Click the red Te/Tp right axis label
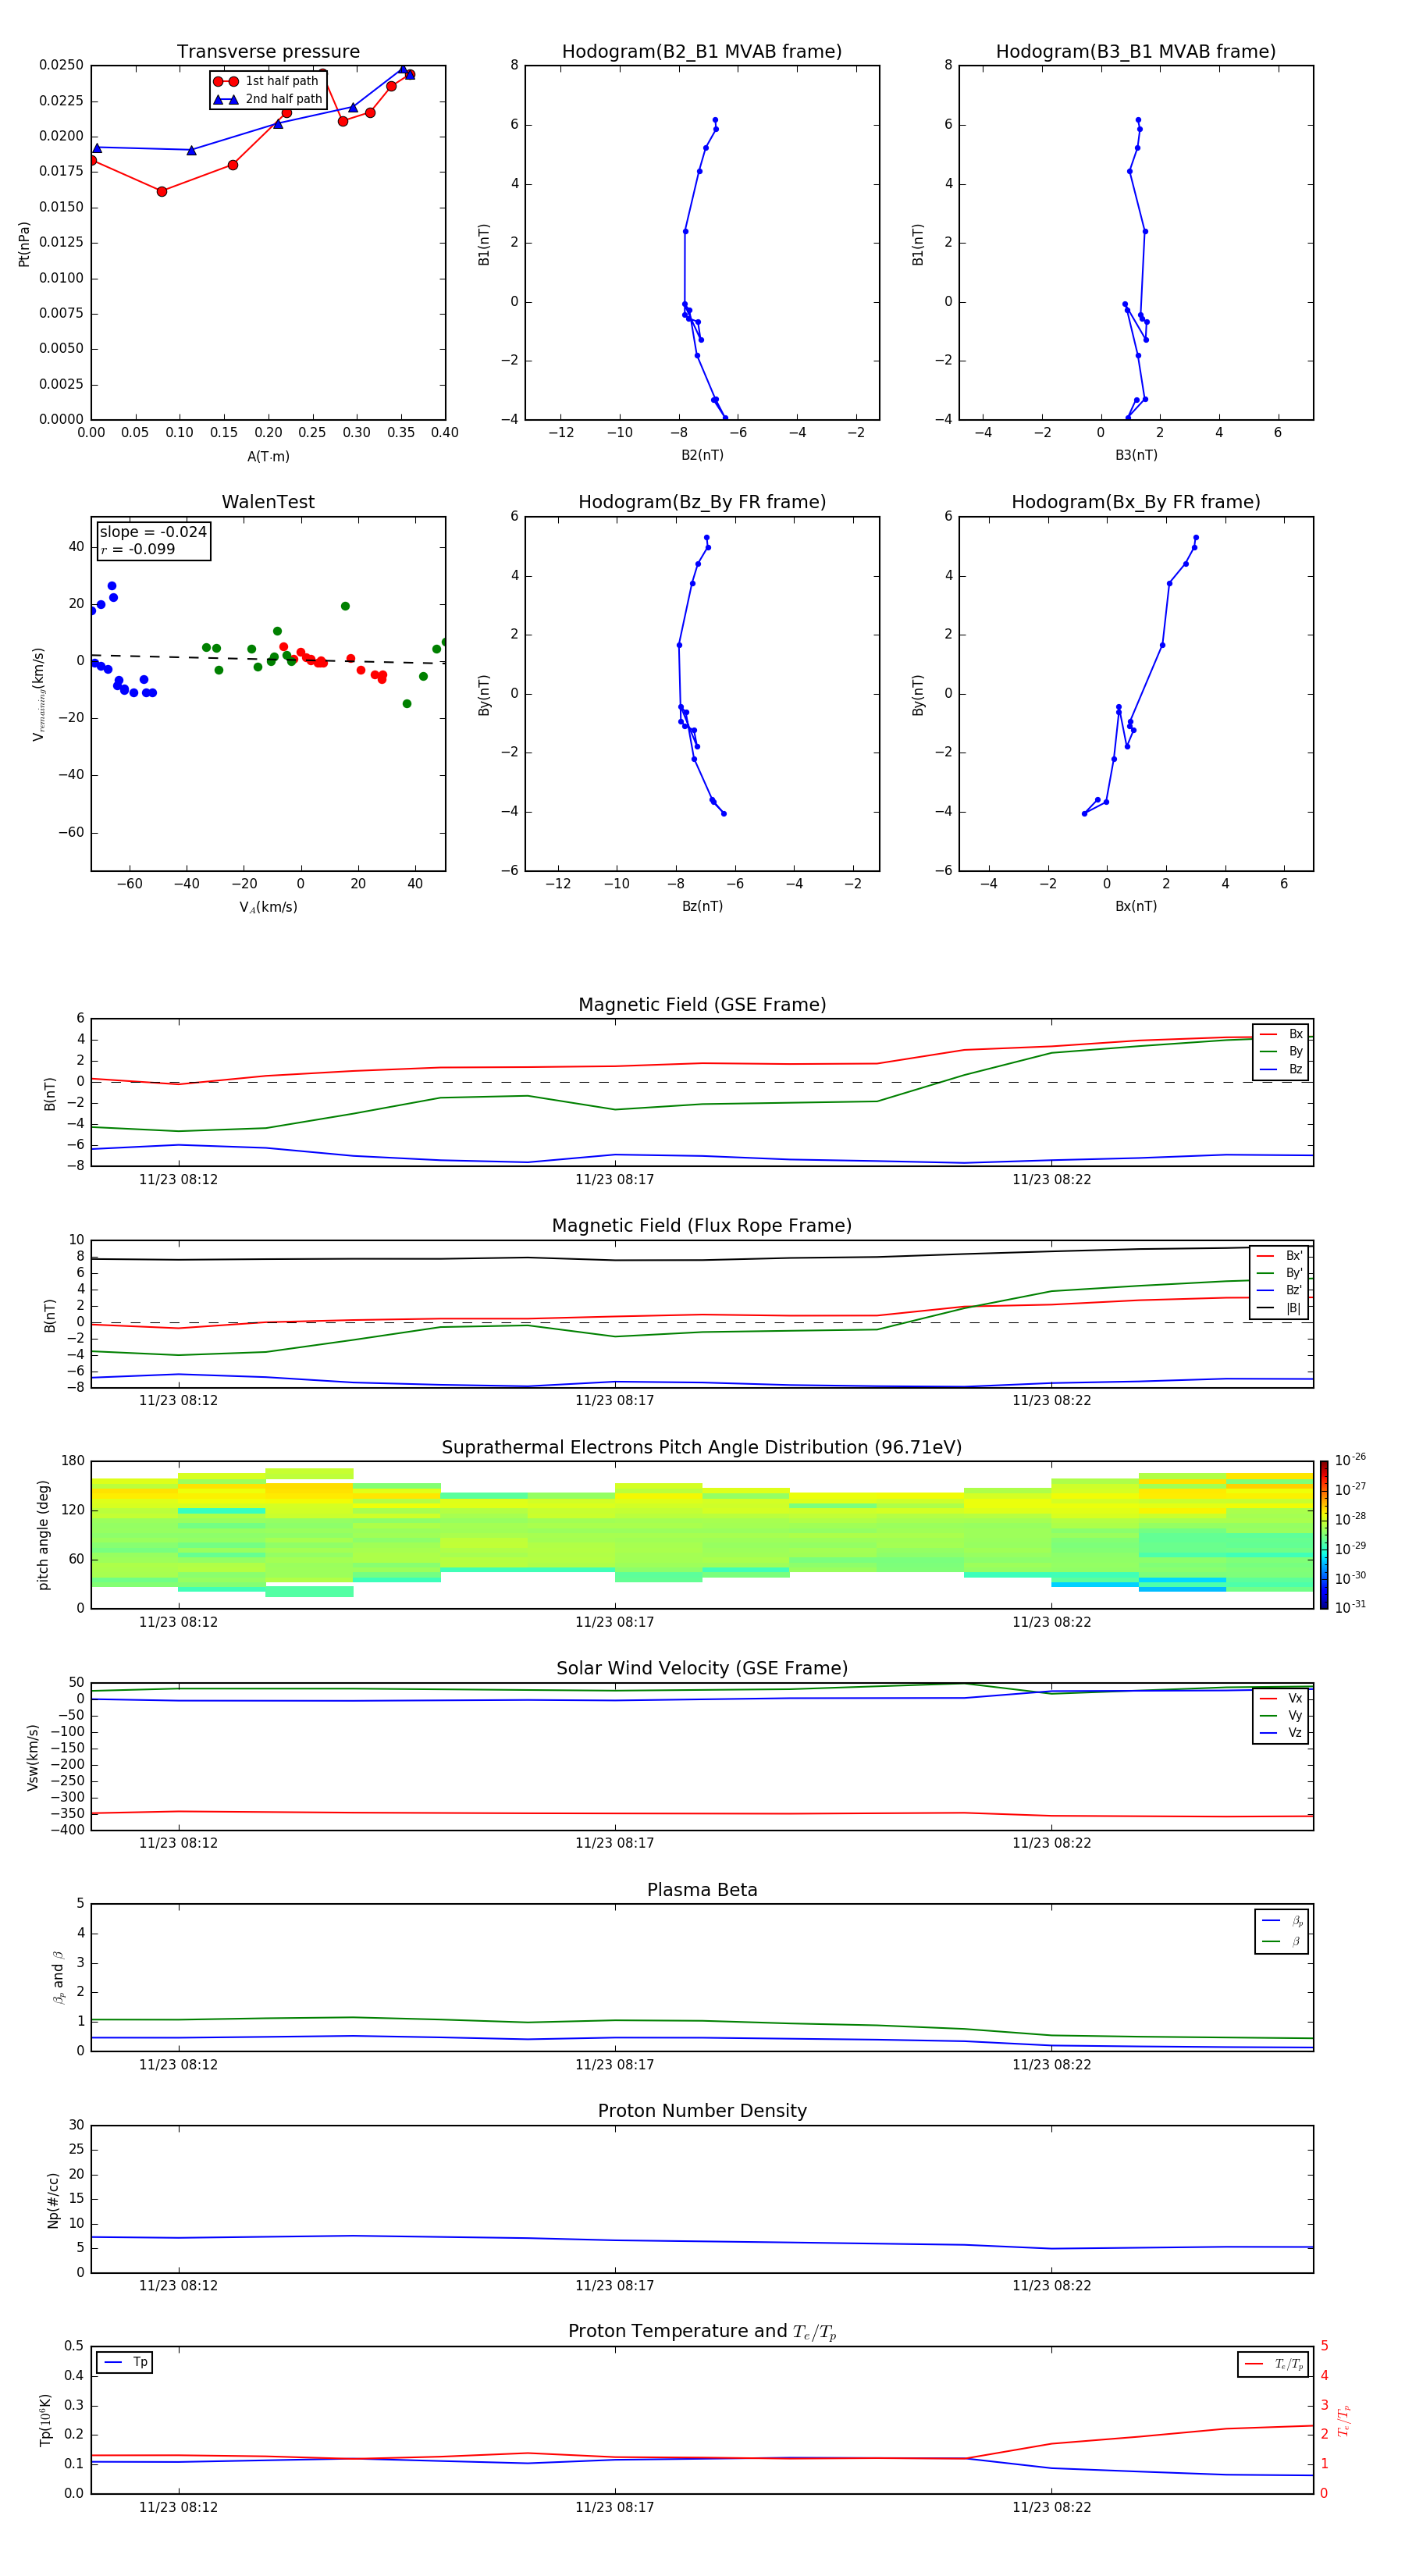1405x2576 pixels. (x=1344, y=2420)
